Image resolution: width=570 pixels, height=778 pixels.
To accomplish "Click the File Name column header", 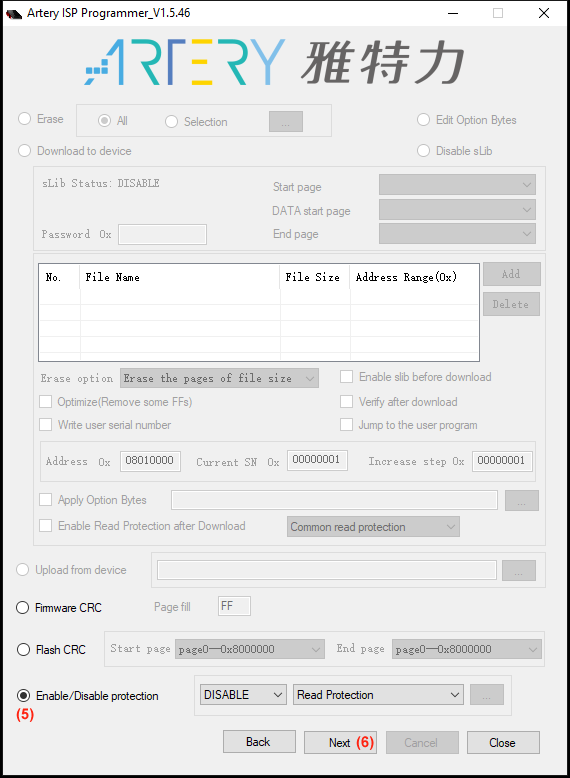I will coord(180,277).
